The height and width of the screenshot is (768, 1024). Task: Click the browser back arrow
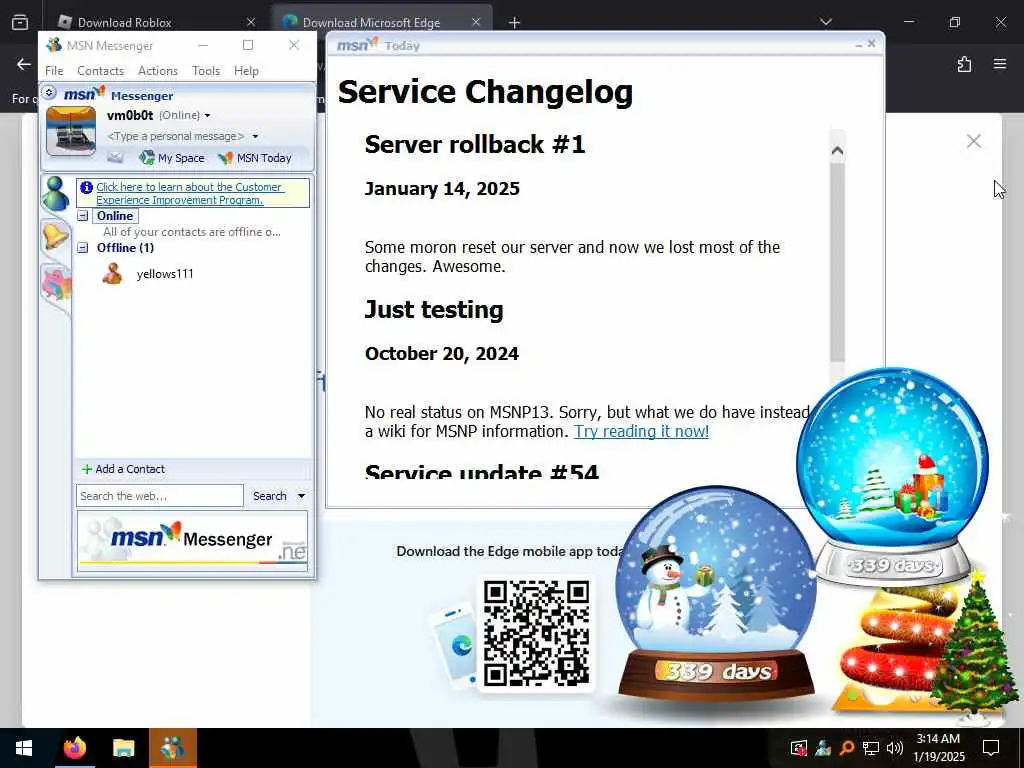click(24, 64)
